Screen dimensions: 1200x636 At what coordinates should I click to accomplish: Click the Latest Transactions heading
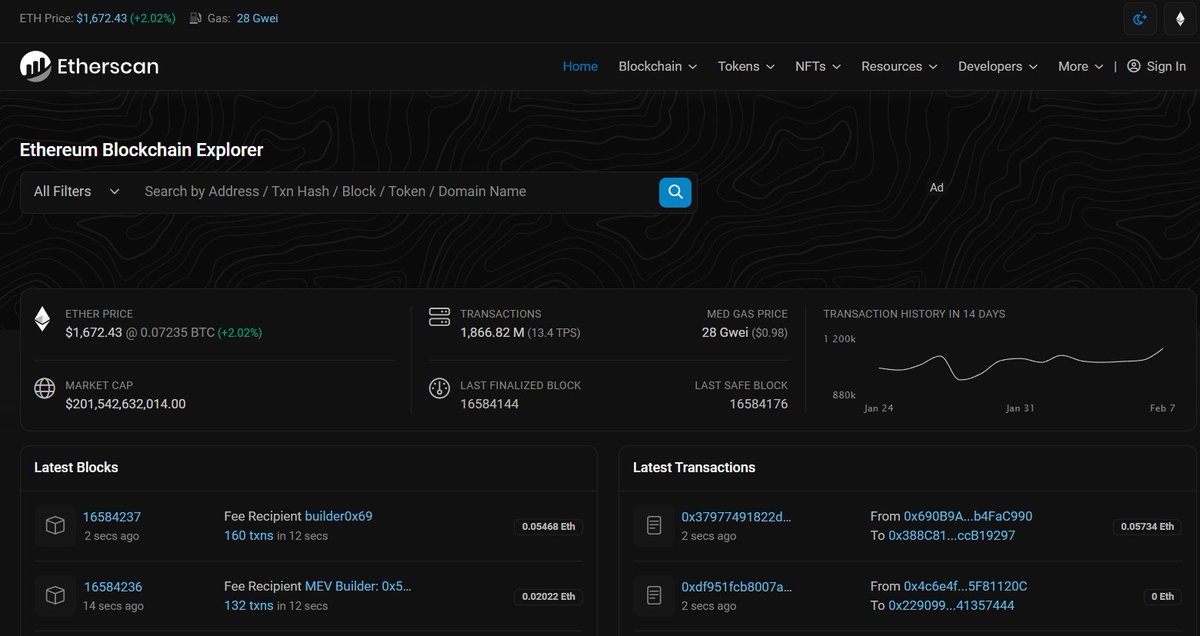pos(694,467)
